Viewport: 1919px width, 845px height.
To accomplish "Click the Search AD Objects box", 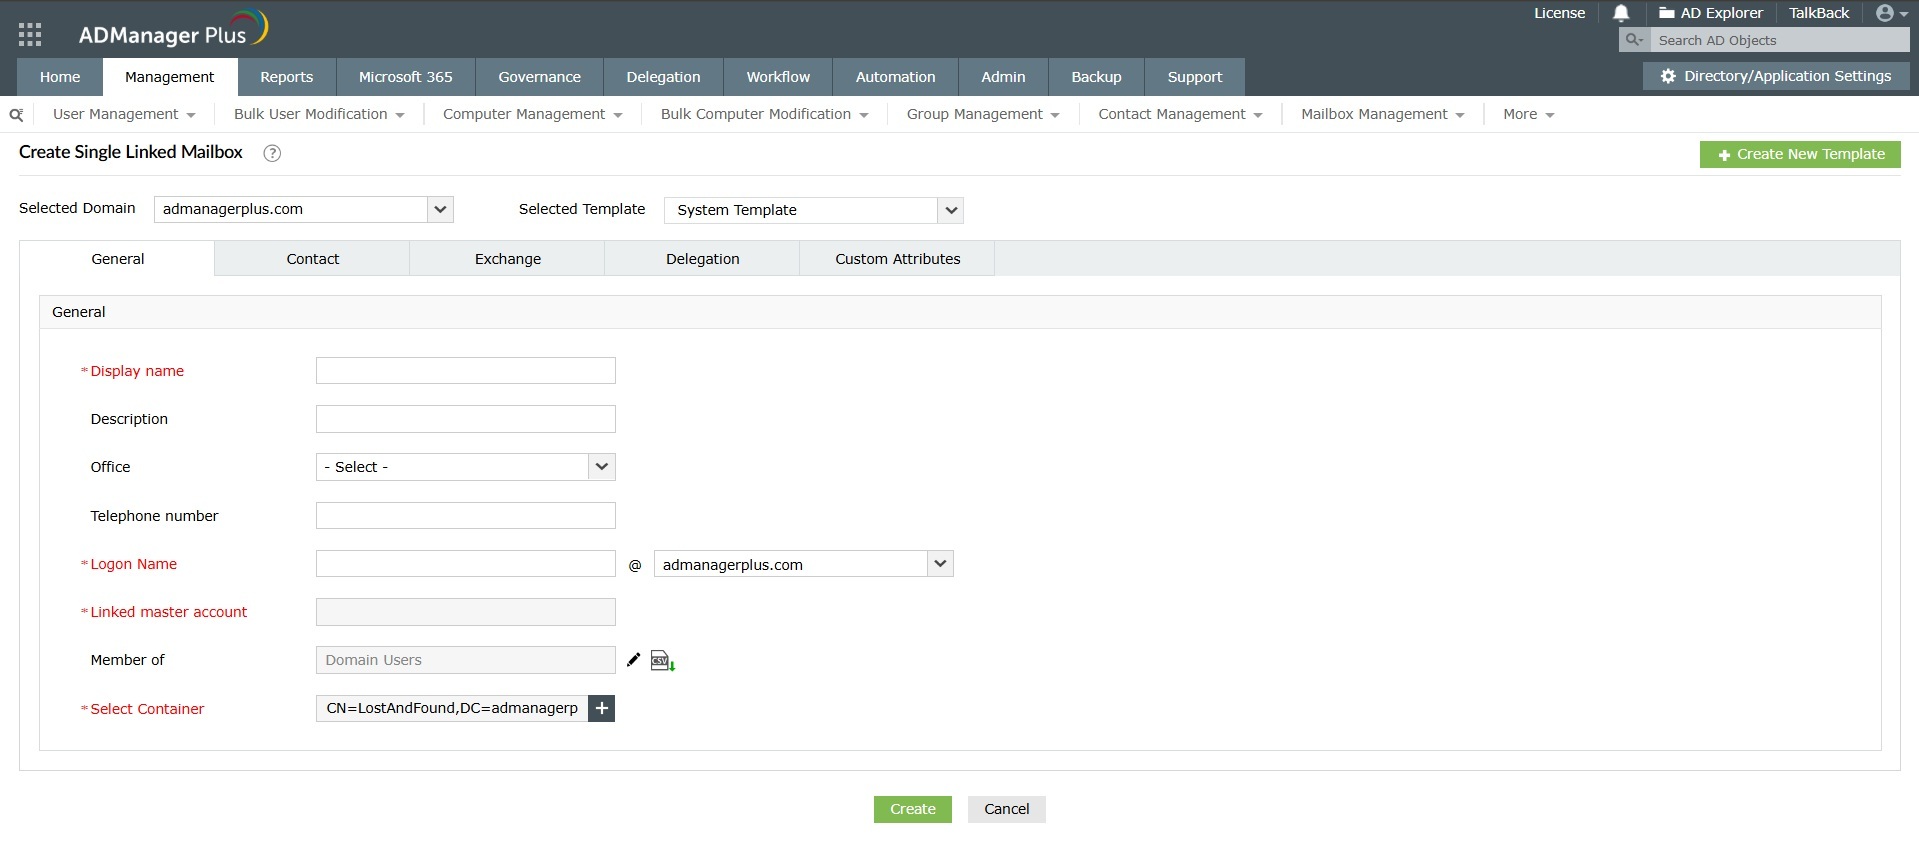I will coord(1779,40).
